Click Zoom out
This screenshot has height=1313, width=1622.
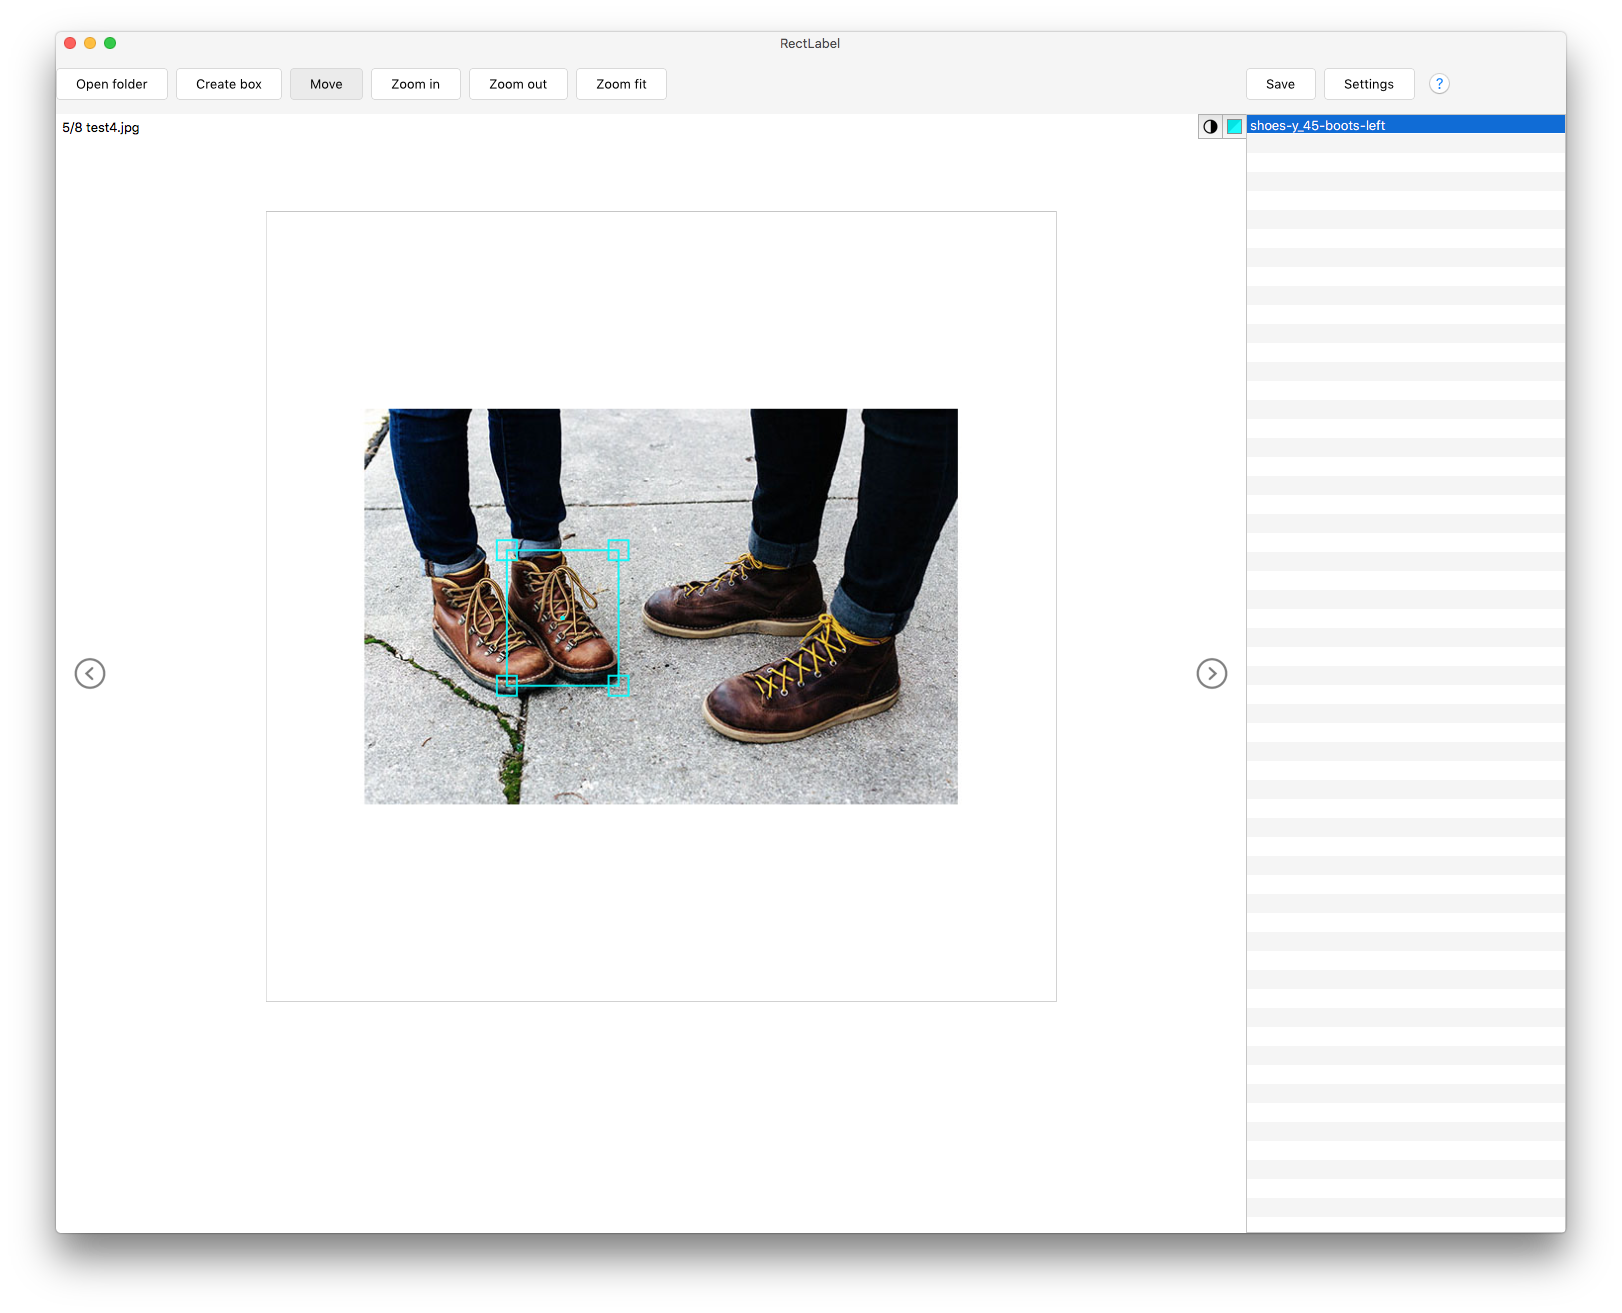[518, 84]
